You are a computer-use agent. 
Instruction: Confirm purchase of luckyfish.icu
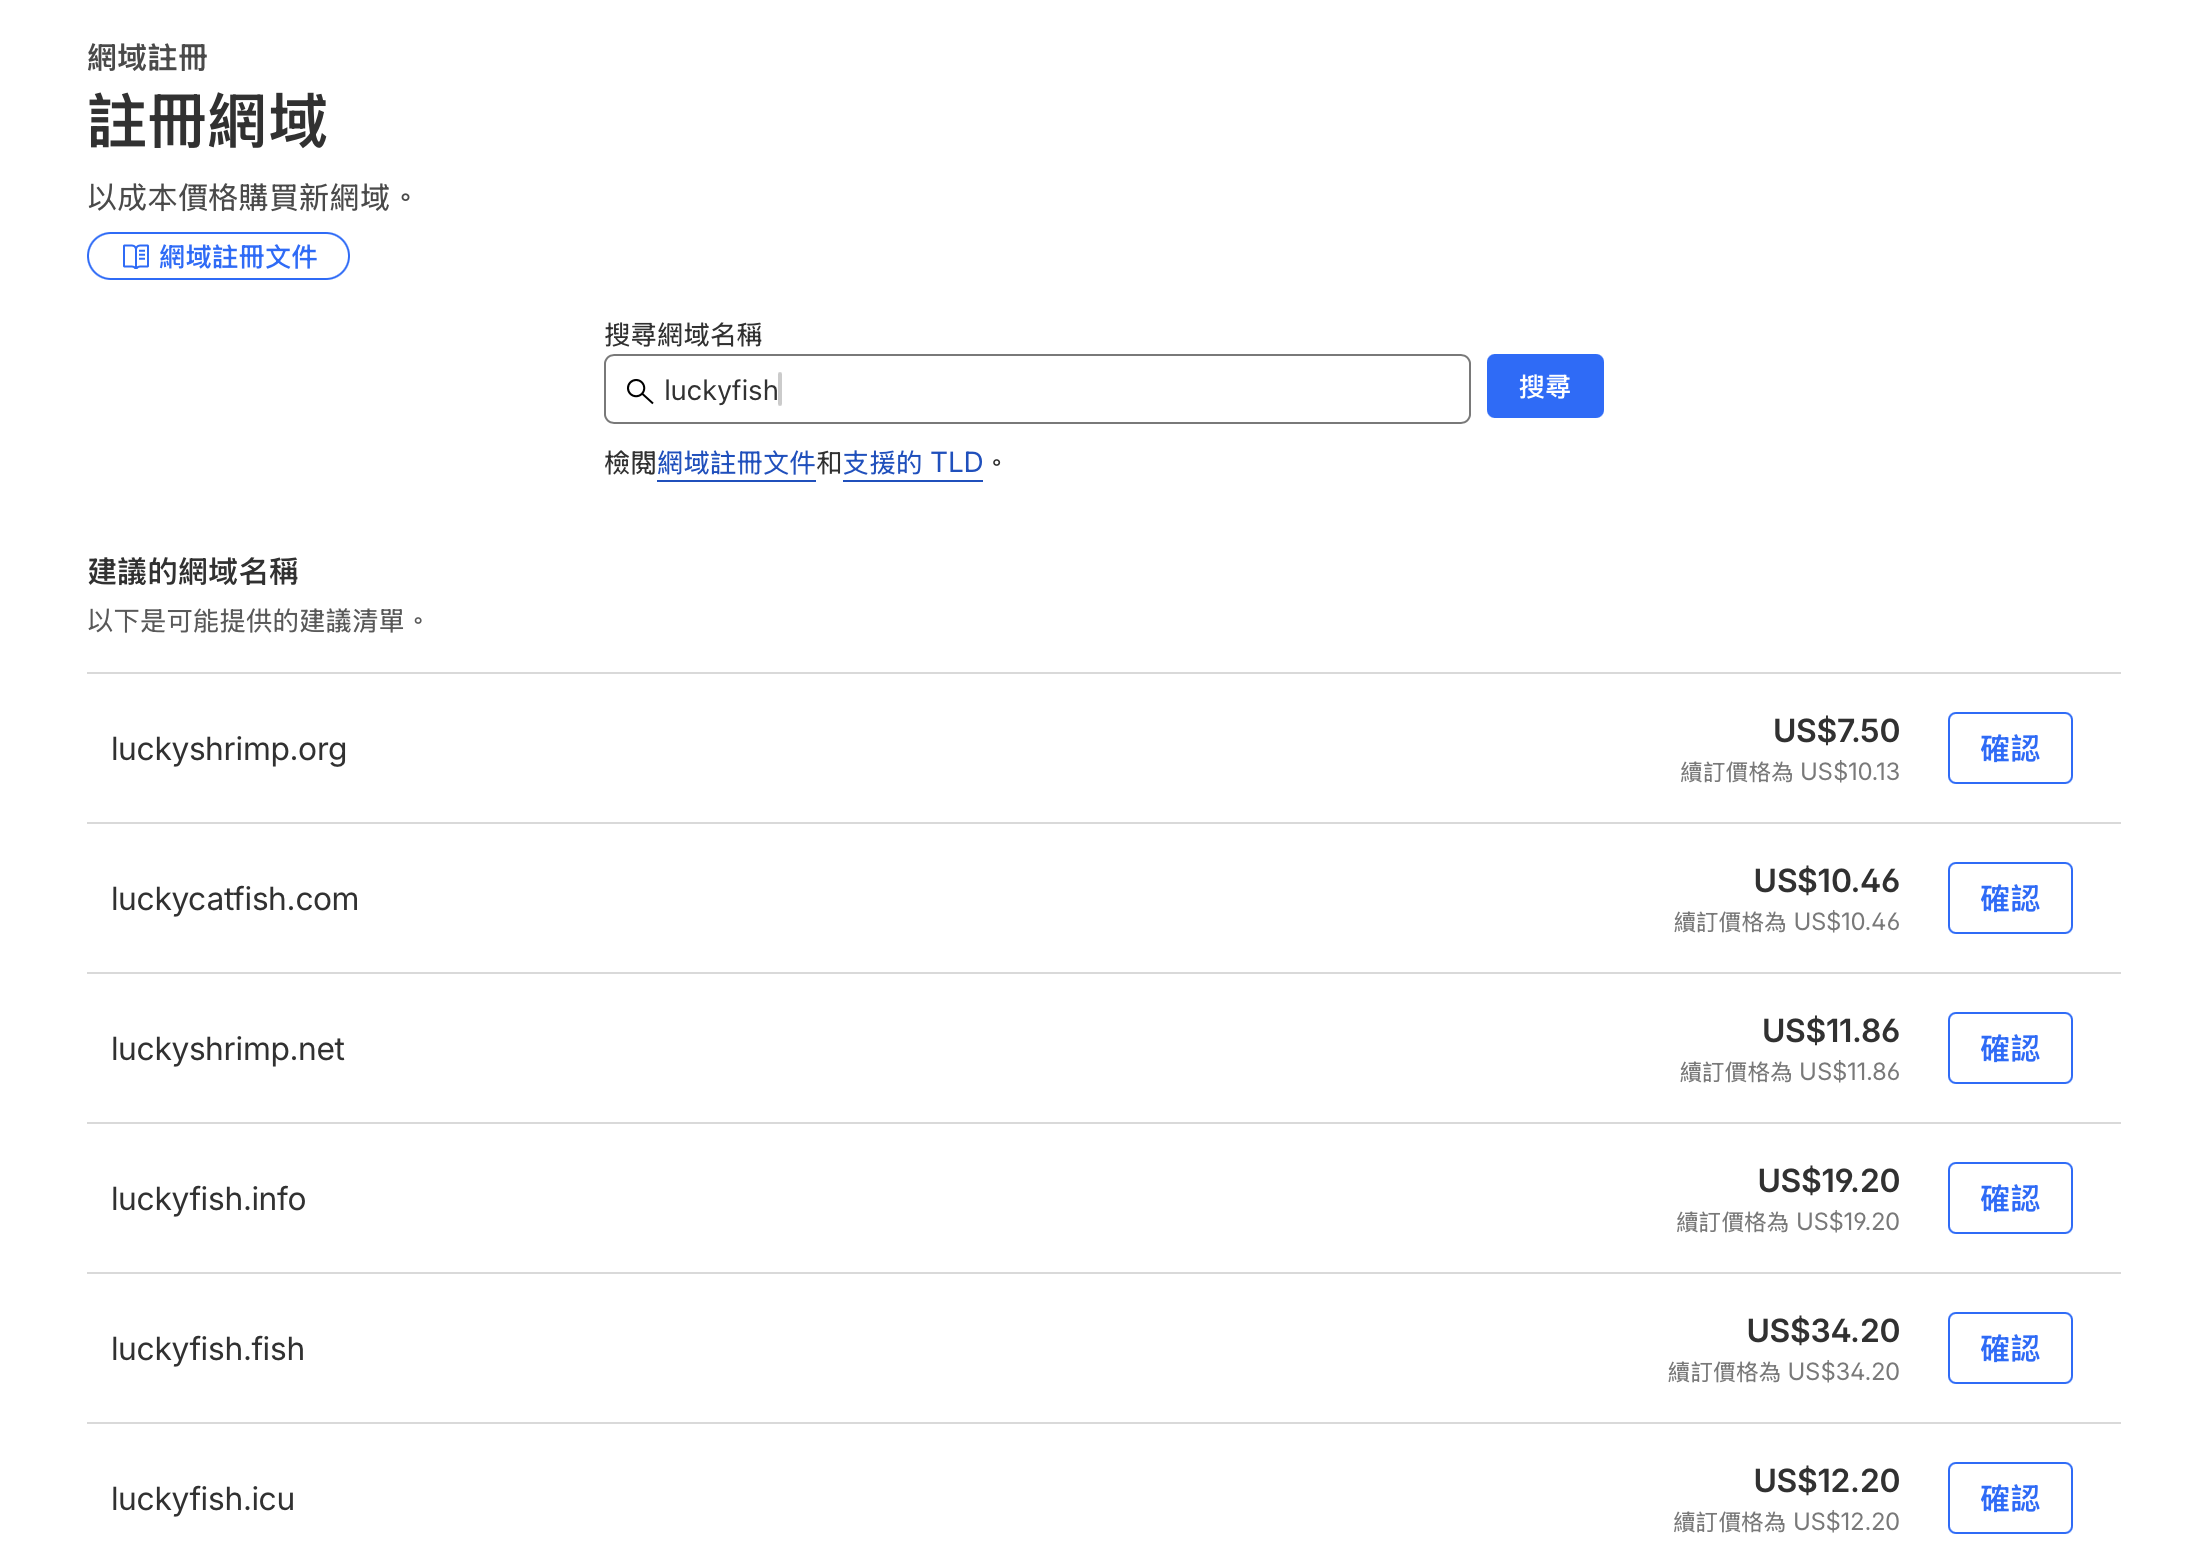tap(2009, 1499)
